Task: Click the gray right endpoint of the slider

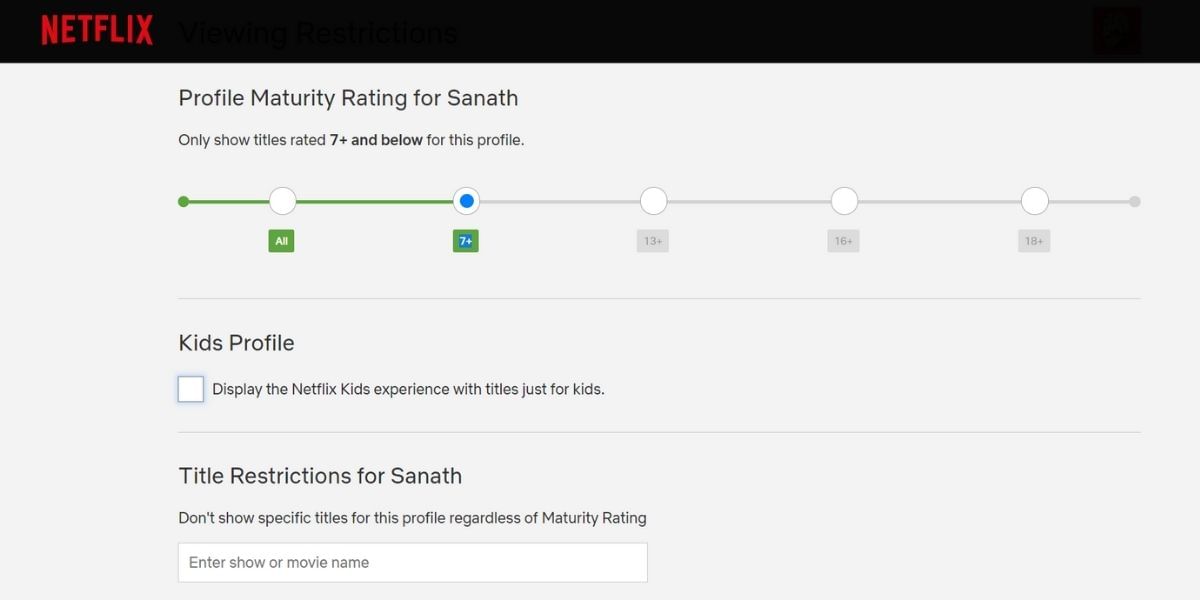Action: 1134,201
